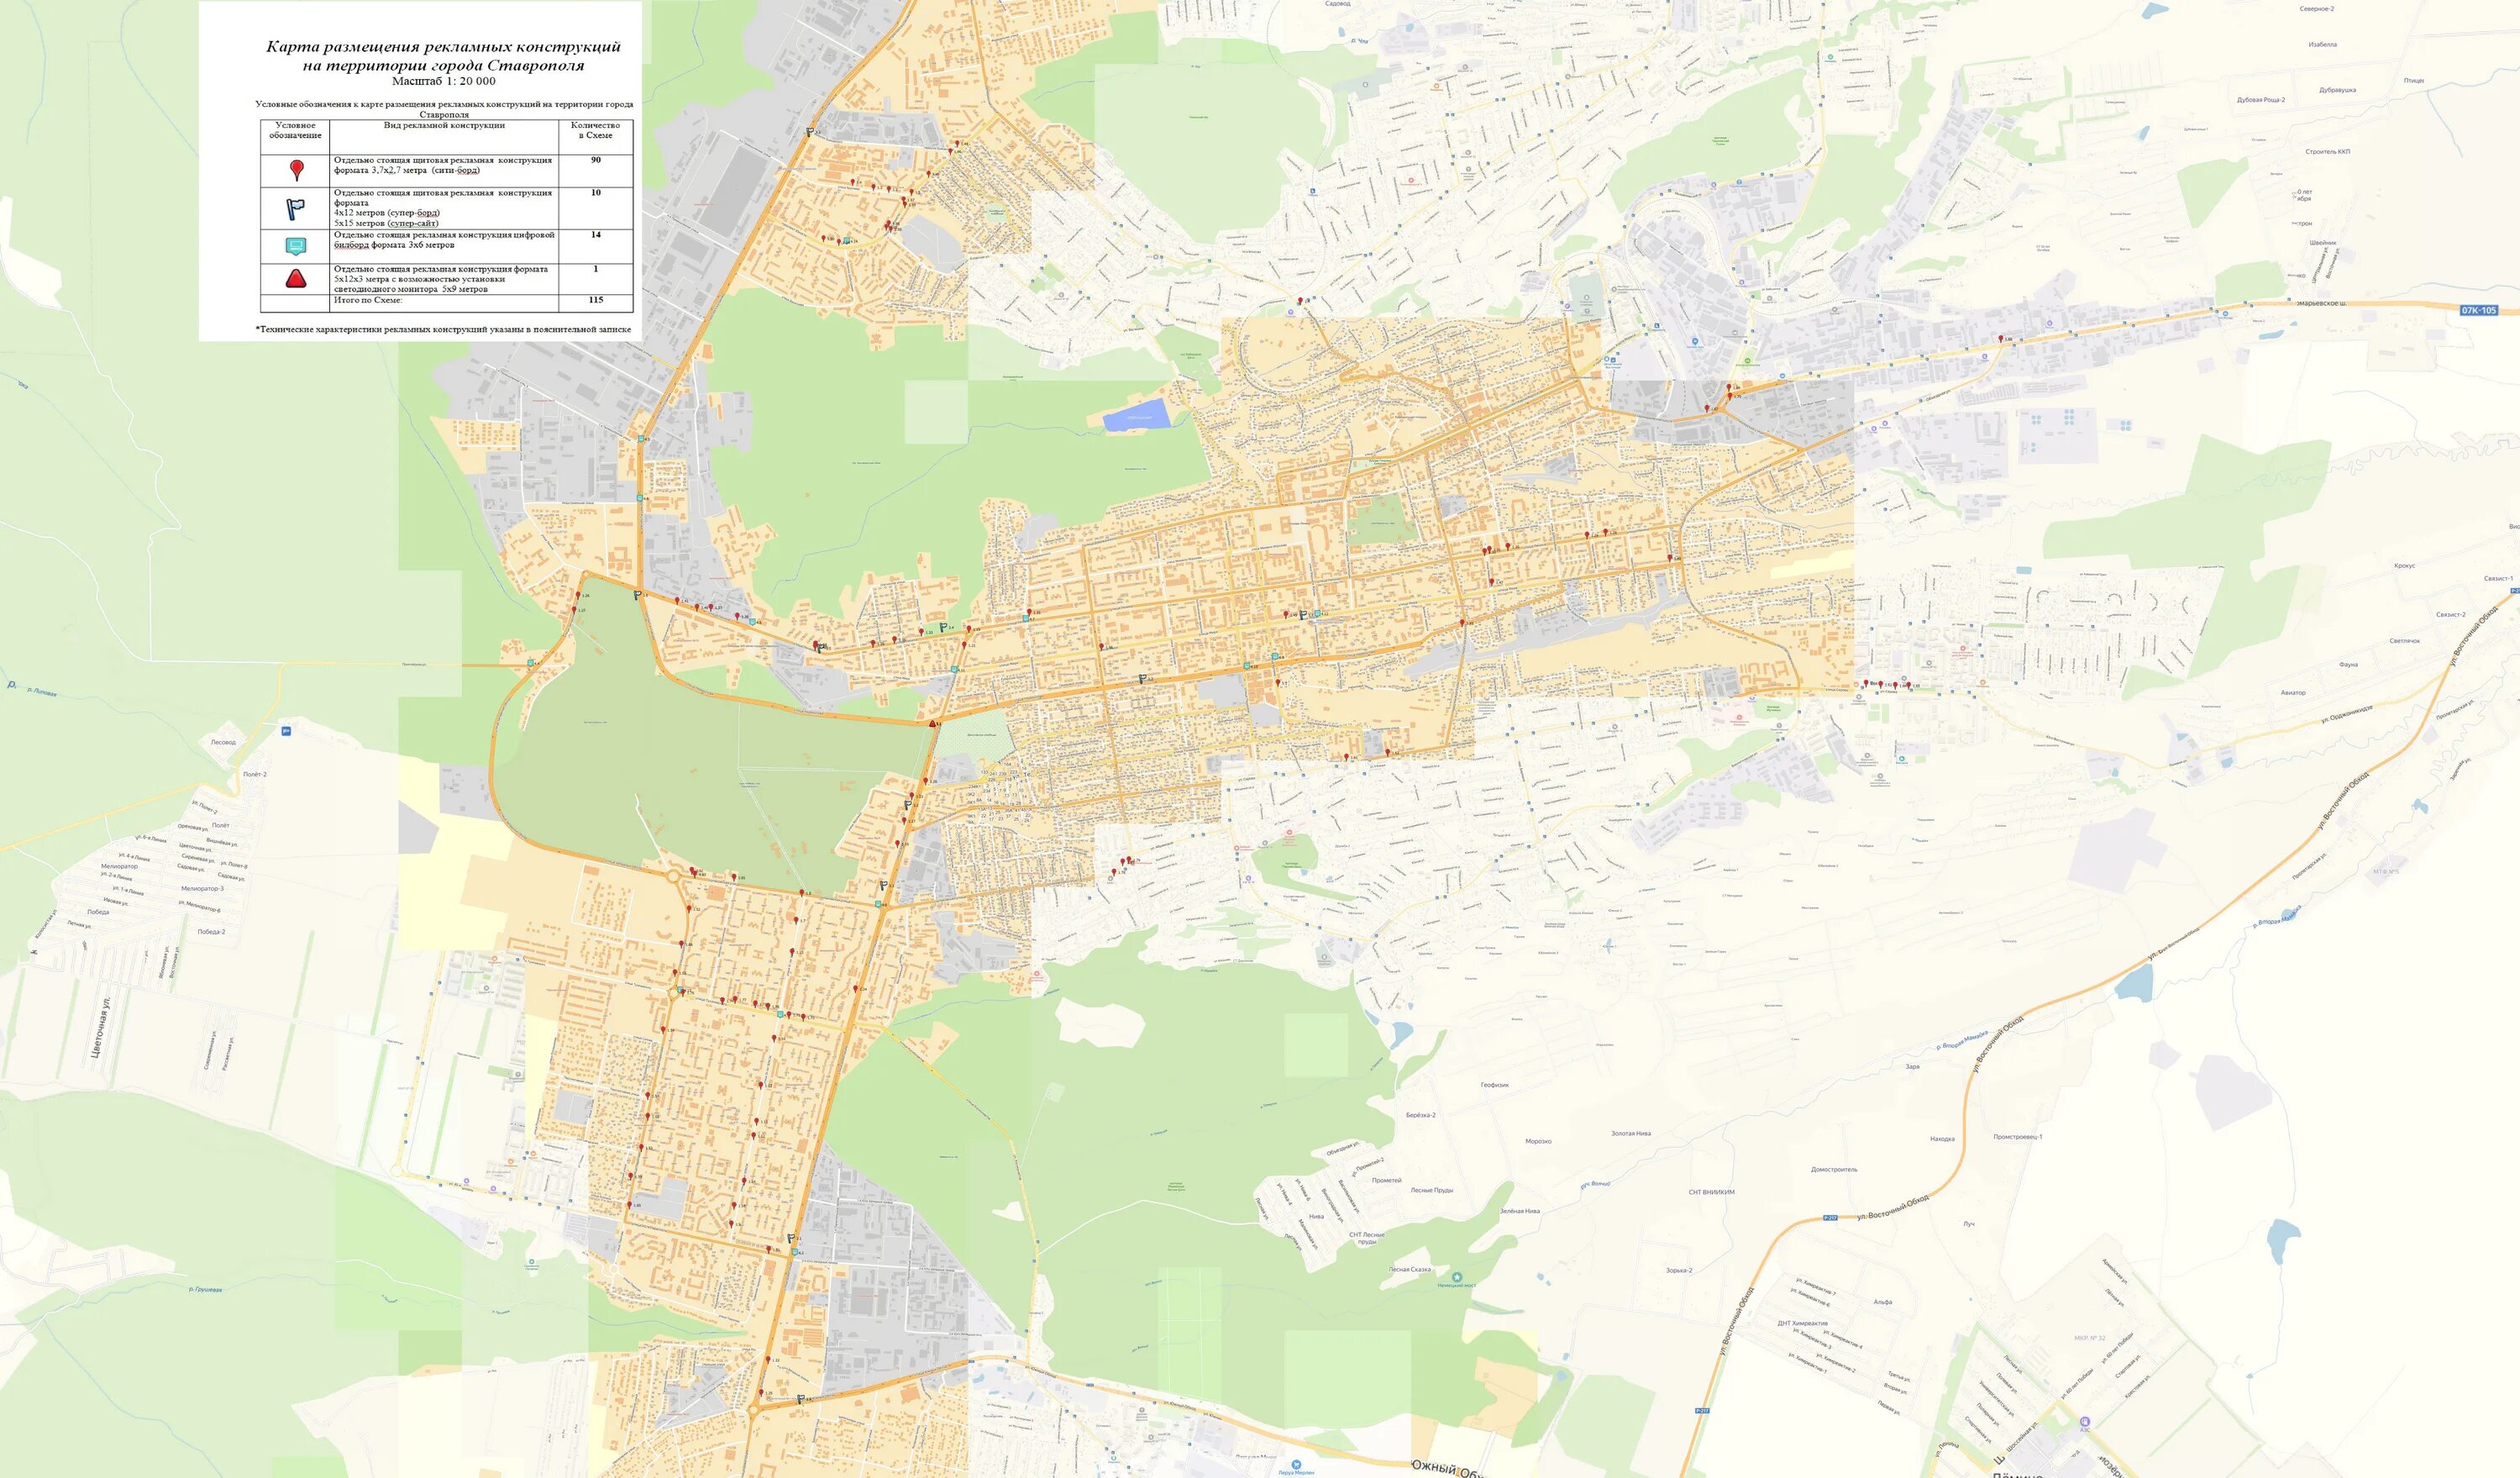Click the 'Светлячок' label
This screenshot has height=1478, width=2520.
2404,641
